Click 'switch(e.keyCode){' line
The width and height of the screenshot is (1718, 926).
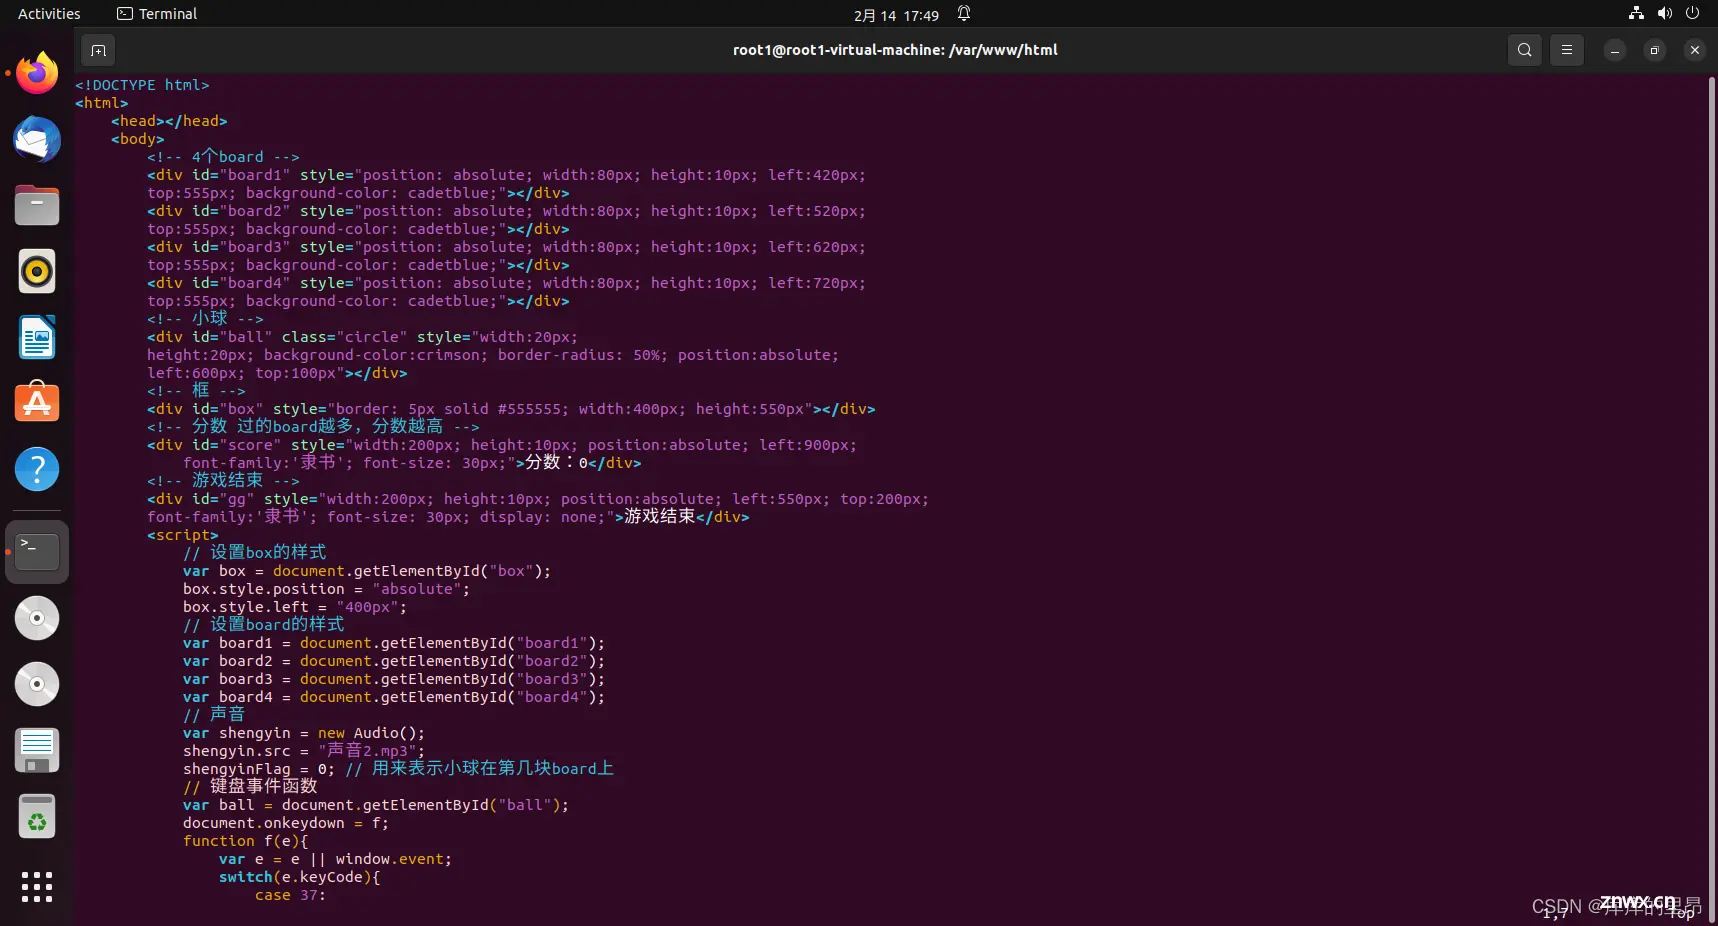300,877
